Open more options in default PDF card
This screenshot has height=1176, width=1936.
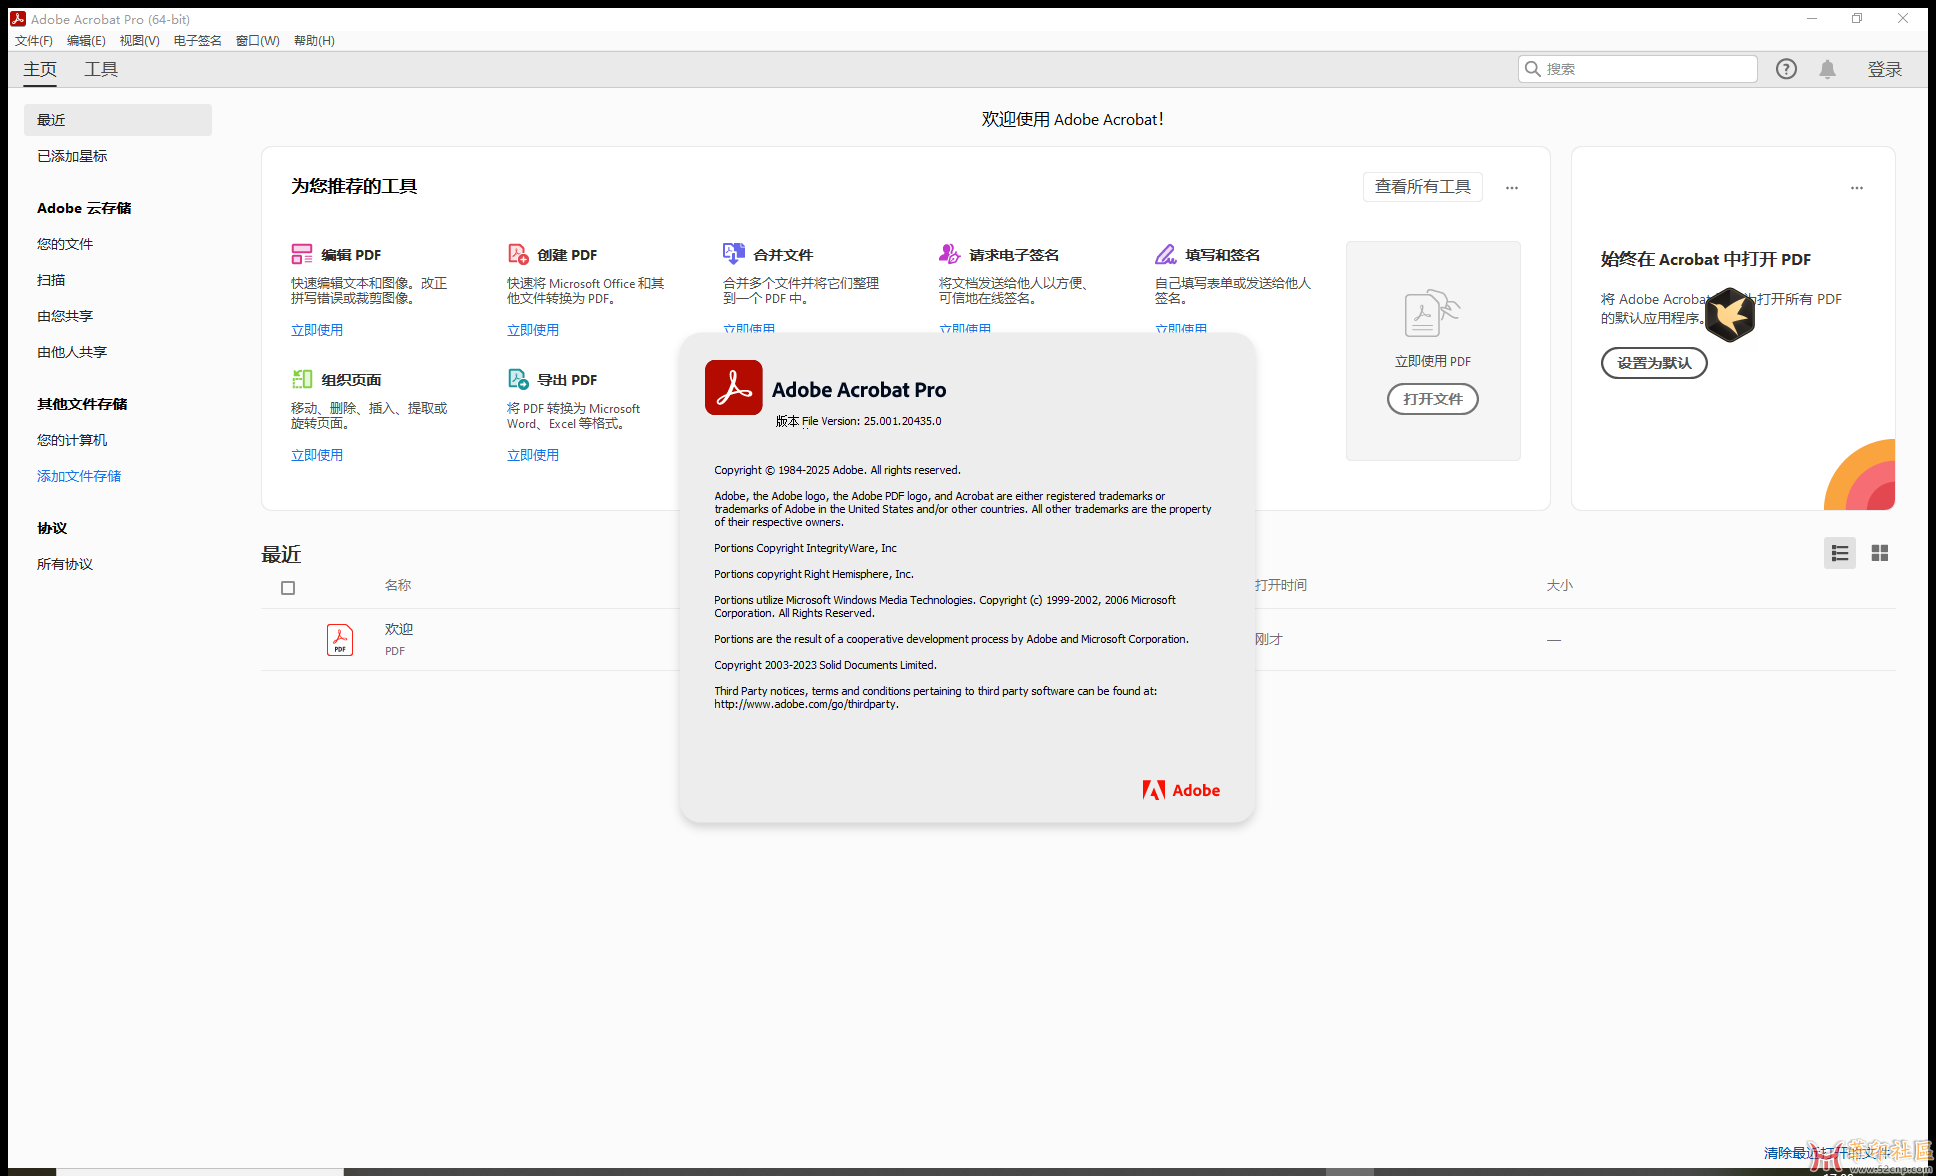pos(1857,188)
